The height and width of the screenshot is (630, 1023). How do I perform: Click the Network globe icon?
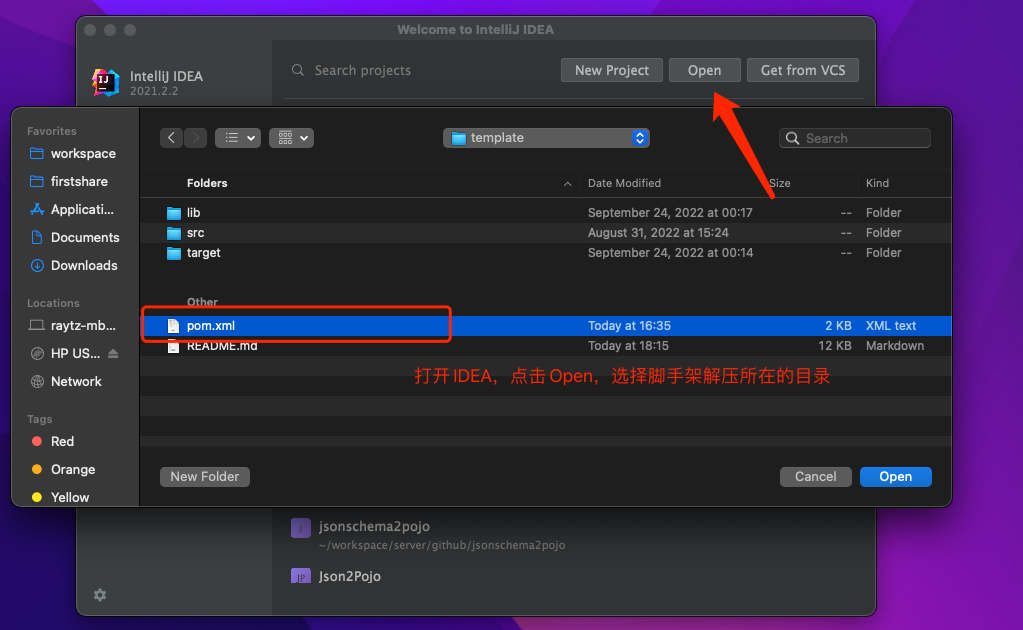(x=37, y=382)
